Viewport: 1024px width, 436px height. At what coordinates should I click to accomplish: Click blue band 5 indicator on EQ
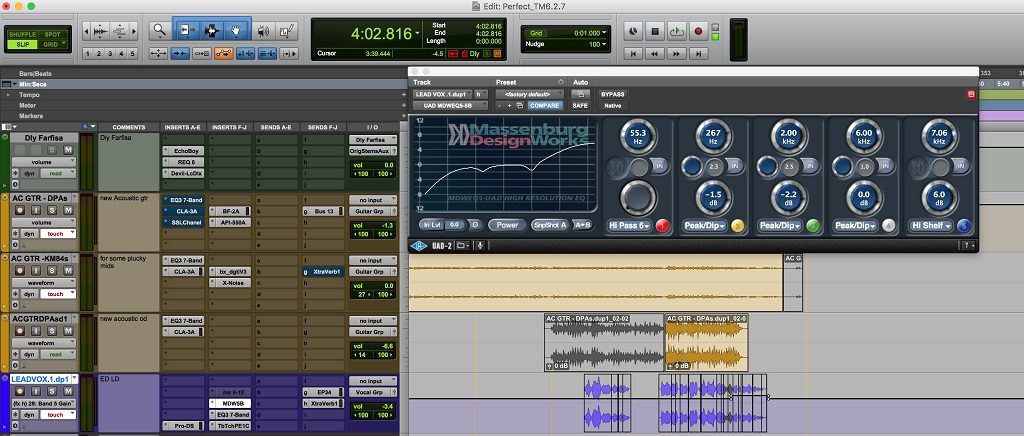pyautogui.click(x=964, y=226)
